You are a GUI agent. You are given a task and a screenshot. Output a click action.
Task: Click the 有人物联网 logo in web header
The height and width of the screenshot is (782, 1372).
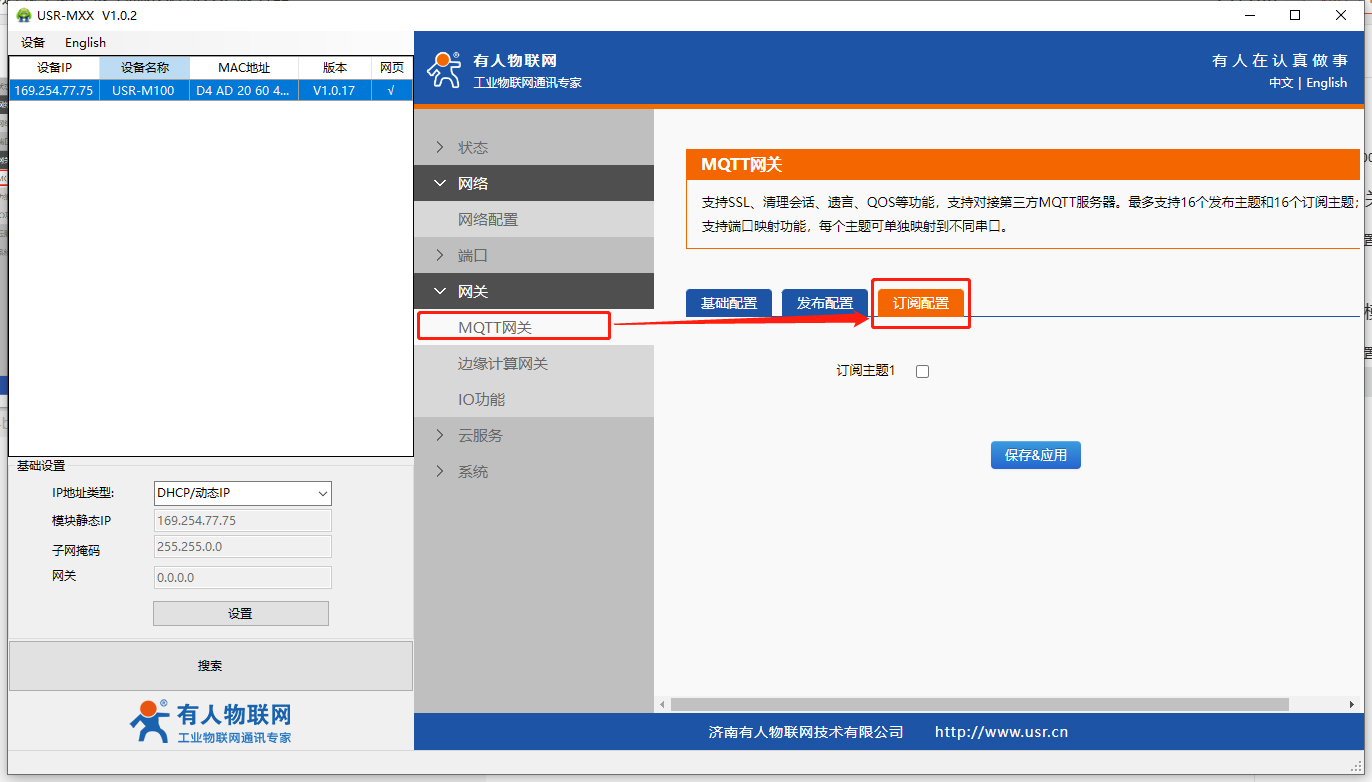click(x=444, y=69)
